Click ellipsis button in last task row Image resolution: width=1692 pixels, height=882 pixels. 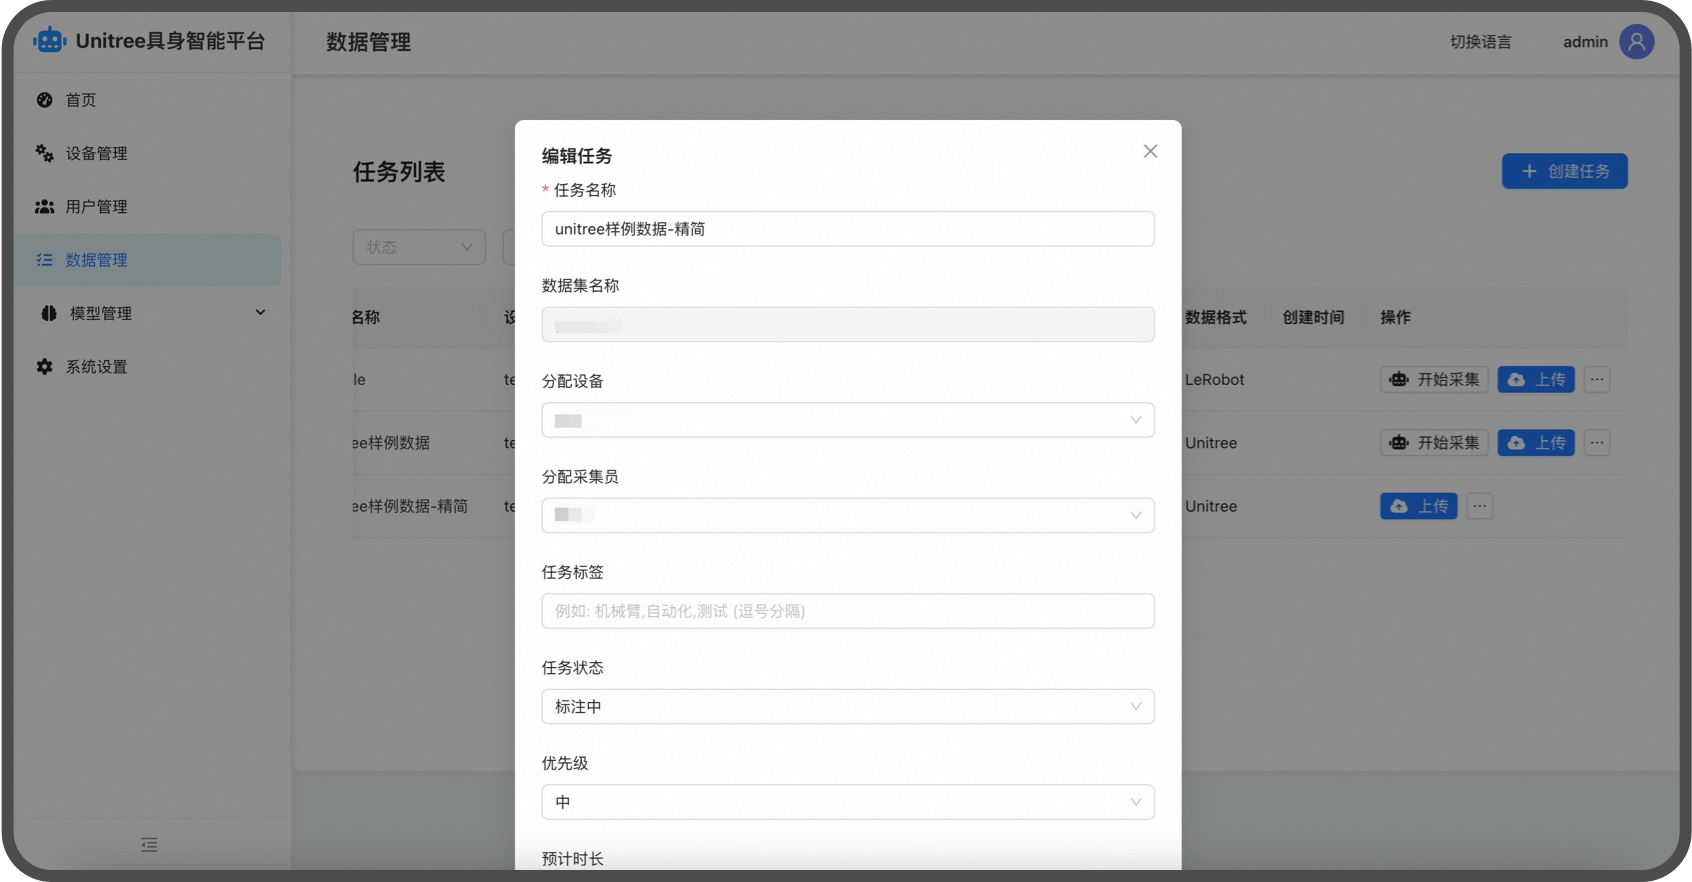[1479, 506]
